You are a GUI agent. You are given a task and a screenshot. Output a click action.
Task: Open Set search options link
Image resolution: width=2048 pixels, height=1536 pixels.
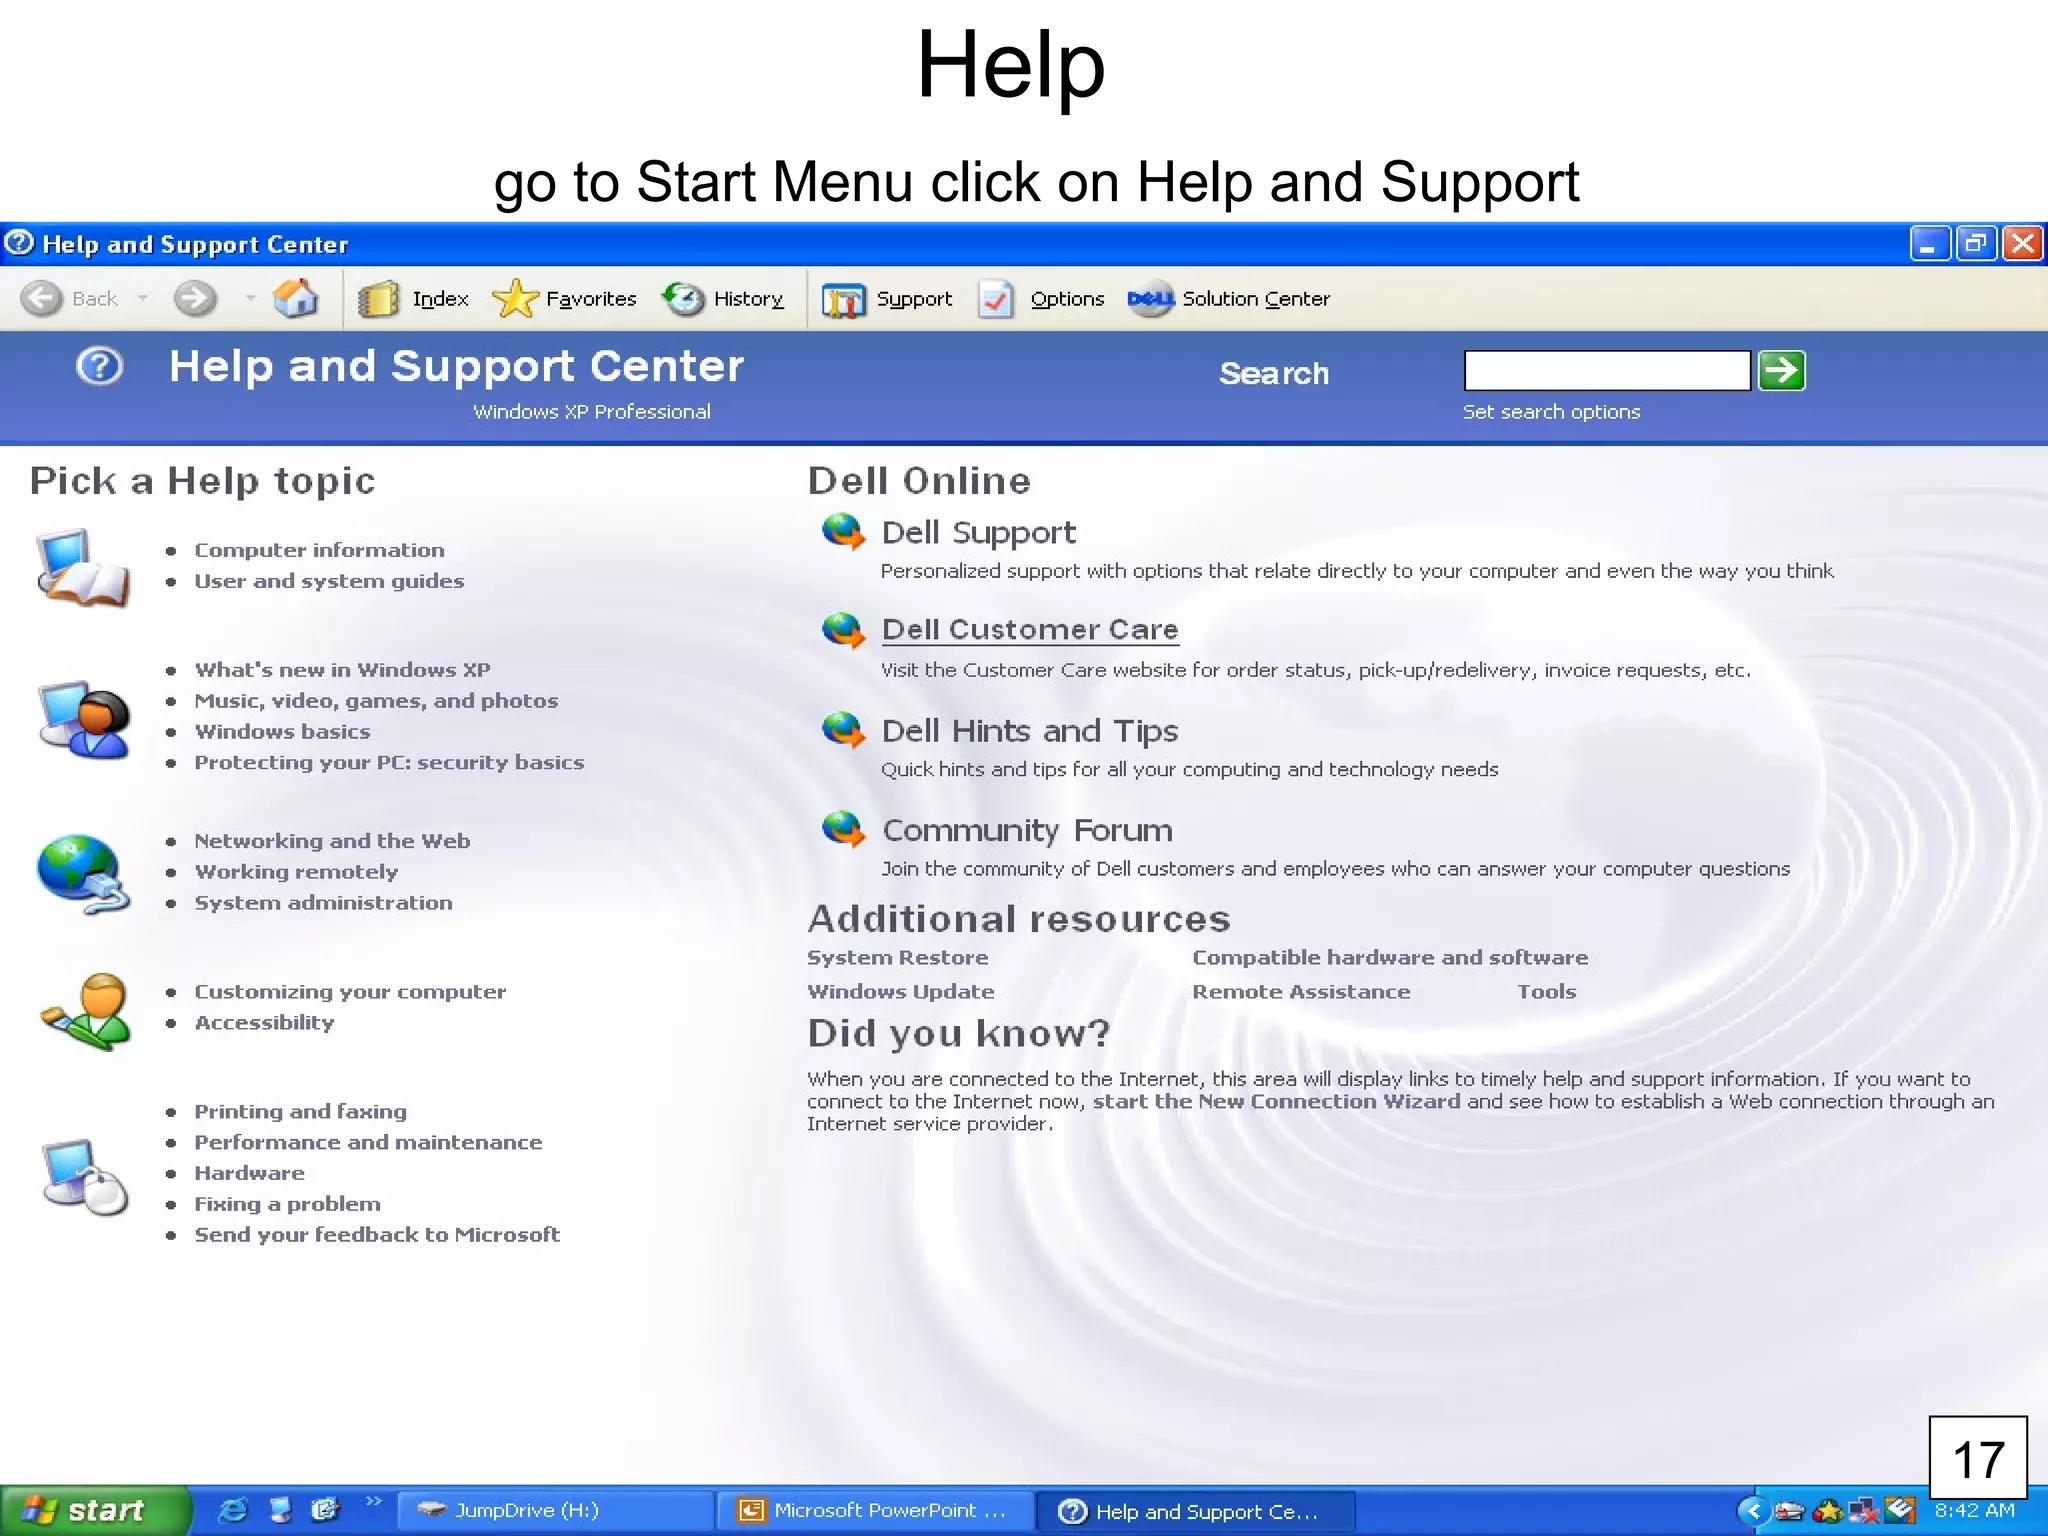point(1551,412)
